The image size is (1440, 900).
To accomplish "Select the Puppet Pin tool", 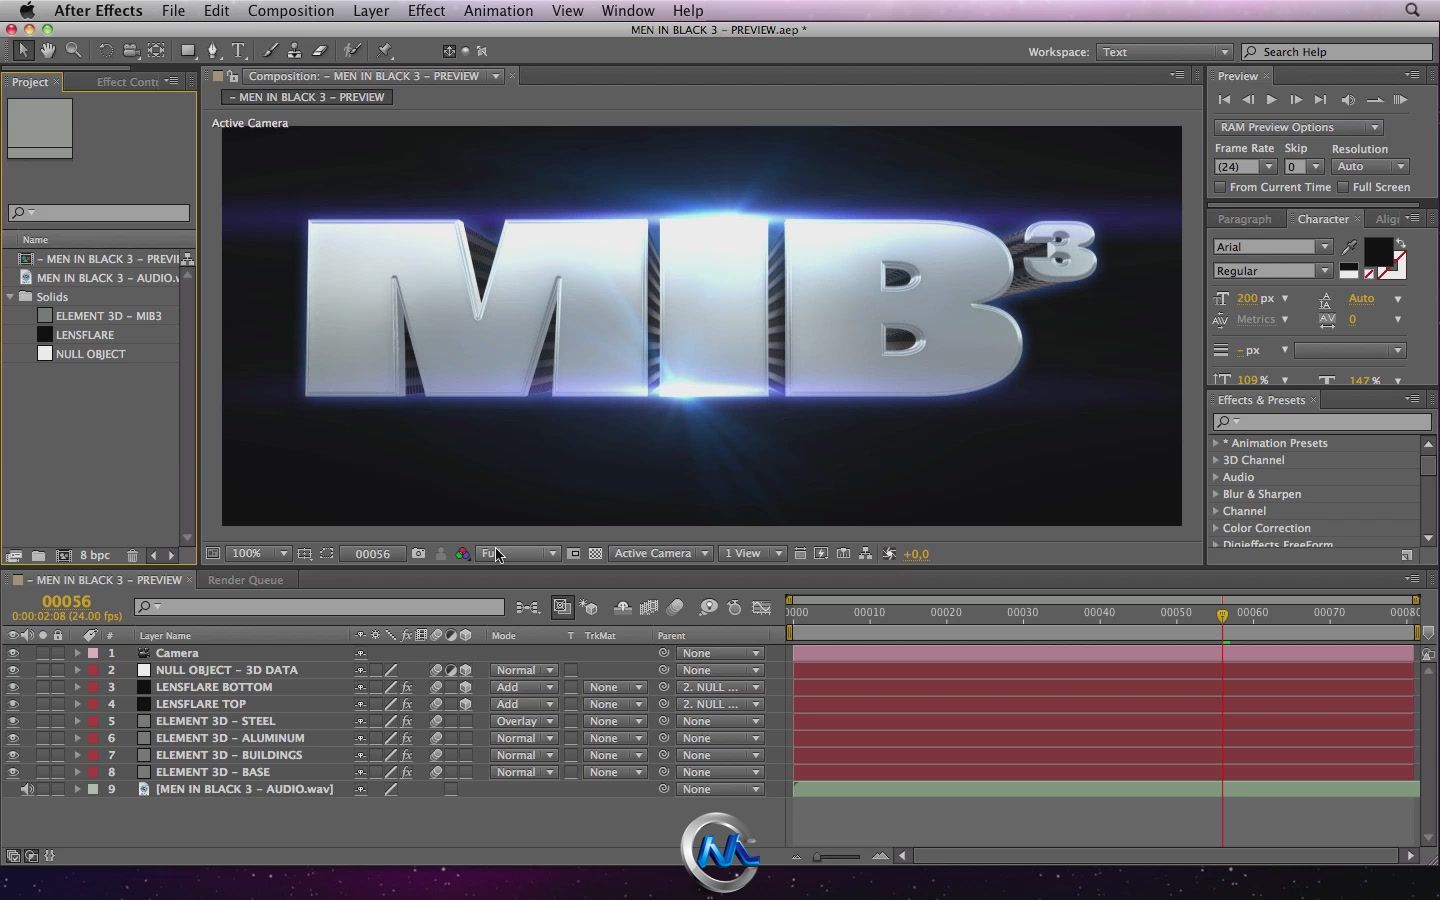I will coord(385,50).
